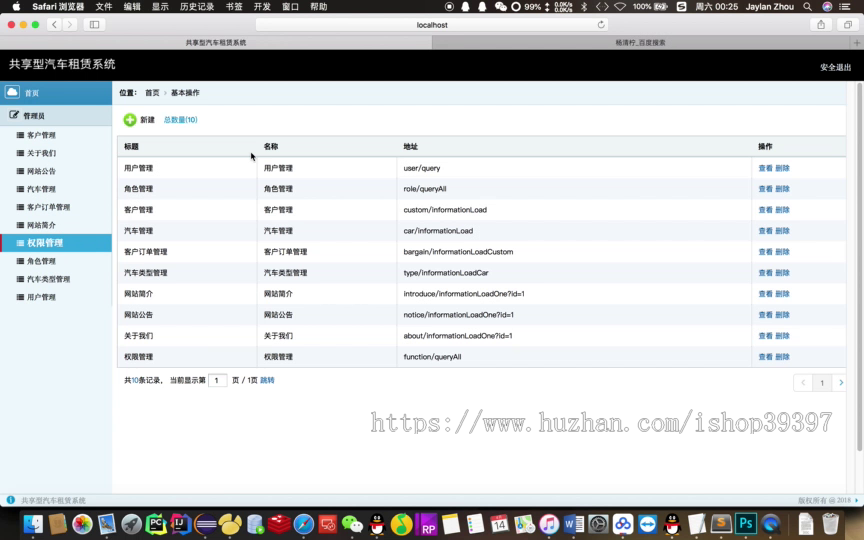Open WeChat in the Dock
This screenshot has height=540, width=864.
[353, 524]
